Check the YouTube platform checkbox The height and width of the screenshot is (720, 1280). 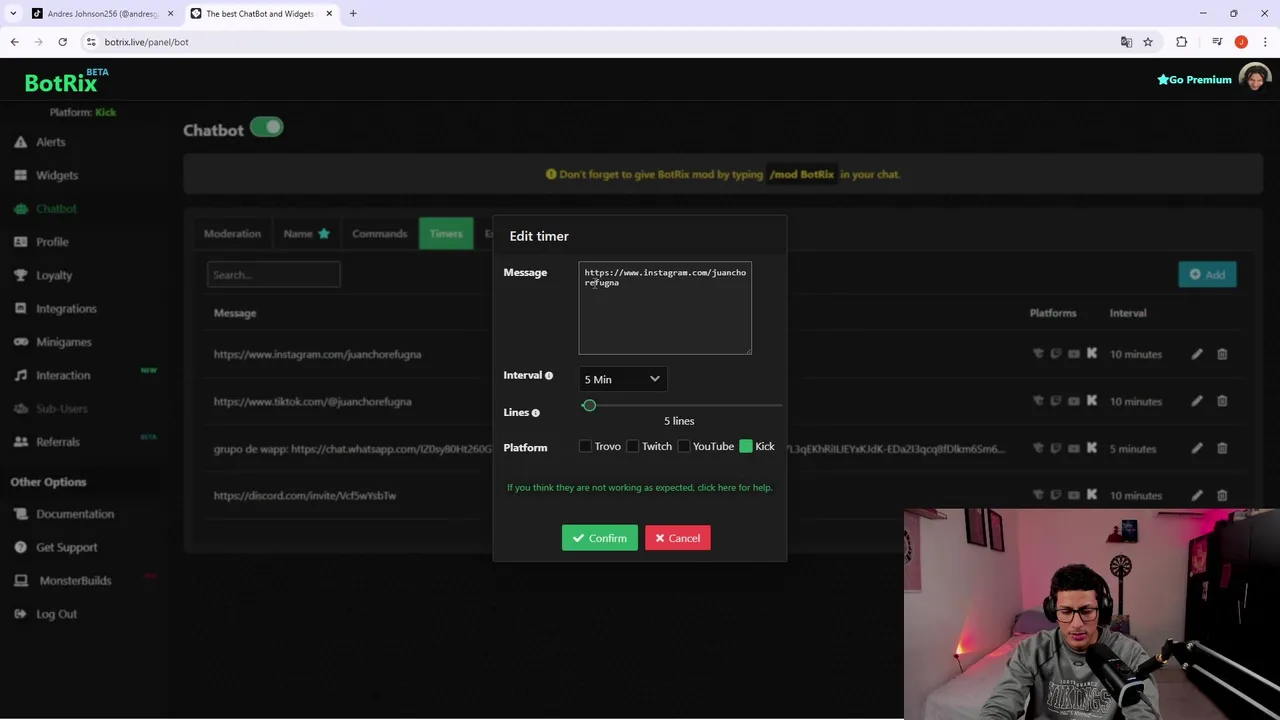click(x=684, y=447)
